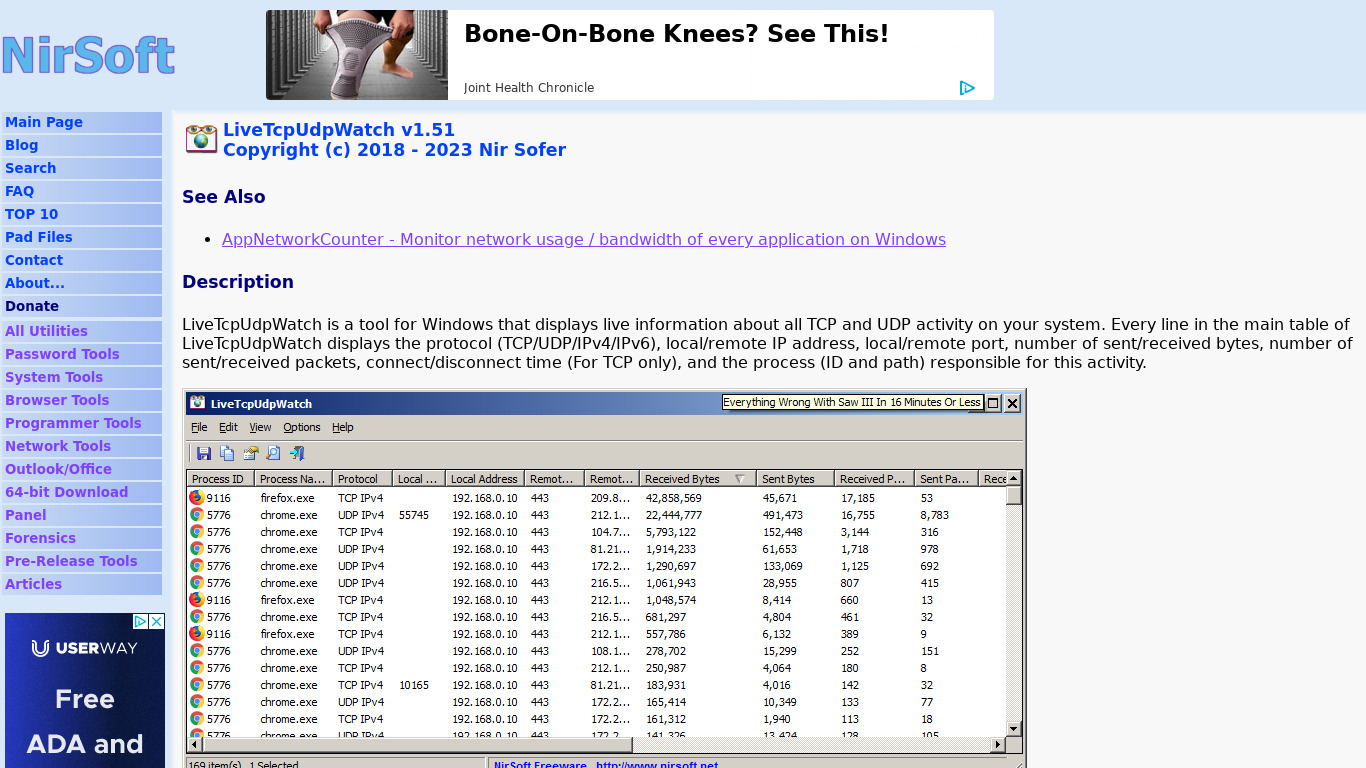
Task: Open the TOP 10 sidebar link
Action: click(x=31, y=214)
